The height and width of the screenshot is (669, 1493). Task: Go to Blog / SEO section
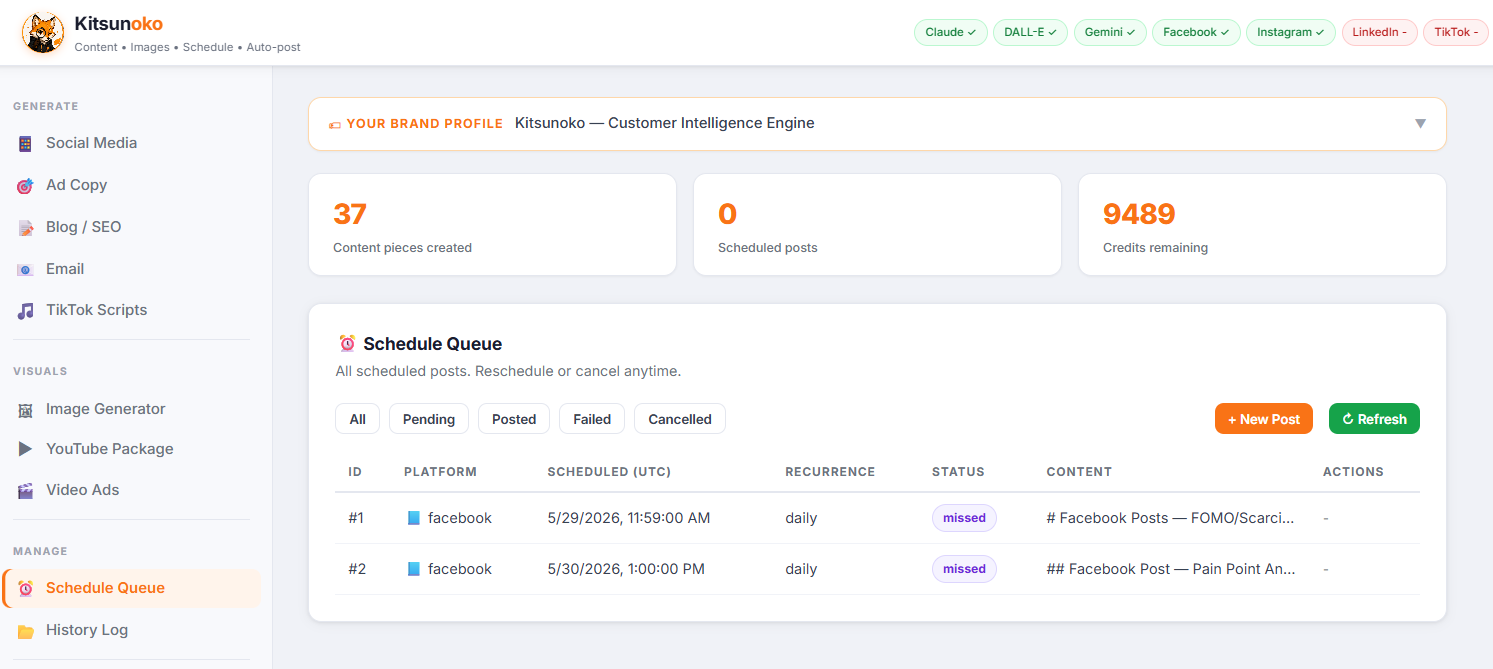[x=131, y=227]
